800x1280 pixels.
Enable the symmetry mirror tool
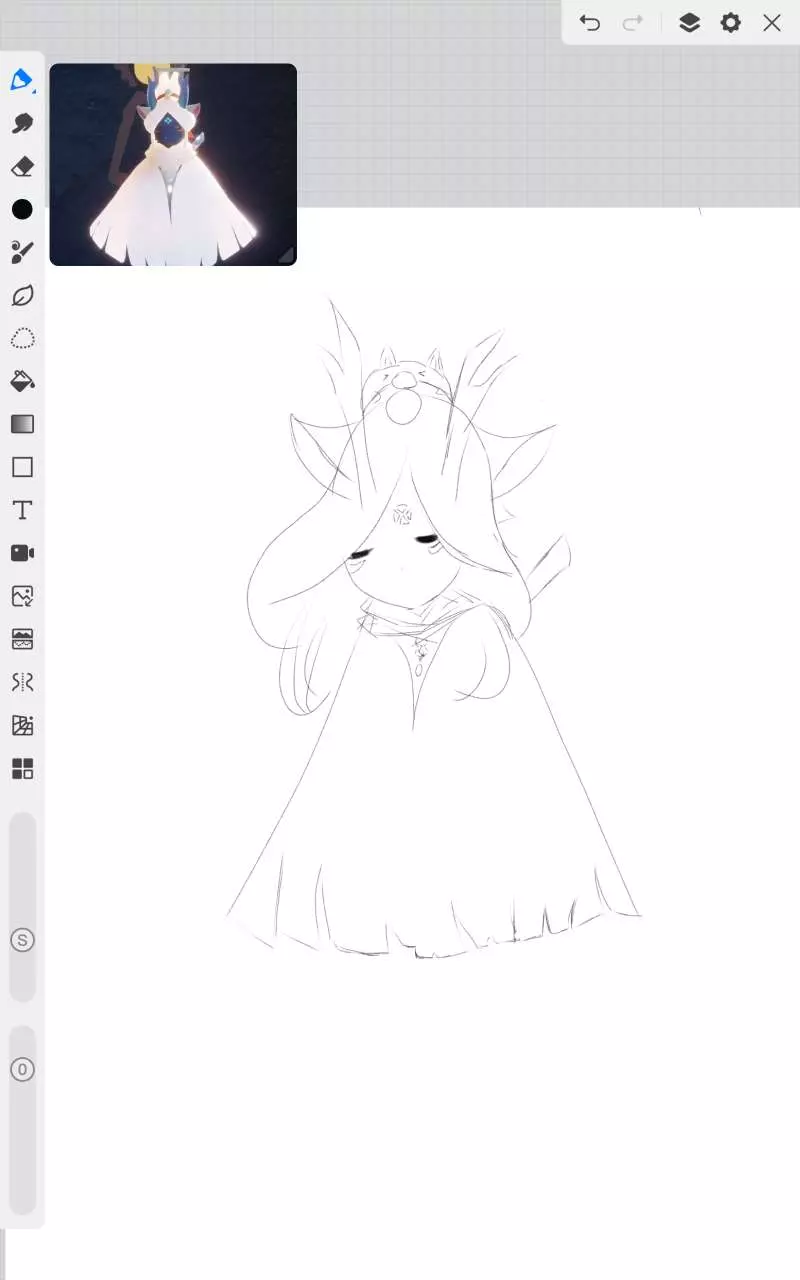(22, 682)
